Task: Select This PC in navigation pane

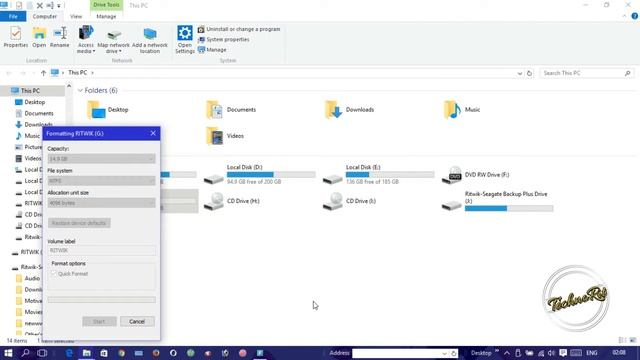Action: coord(30,91)
